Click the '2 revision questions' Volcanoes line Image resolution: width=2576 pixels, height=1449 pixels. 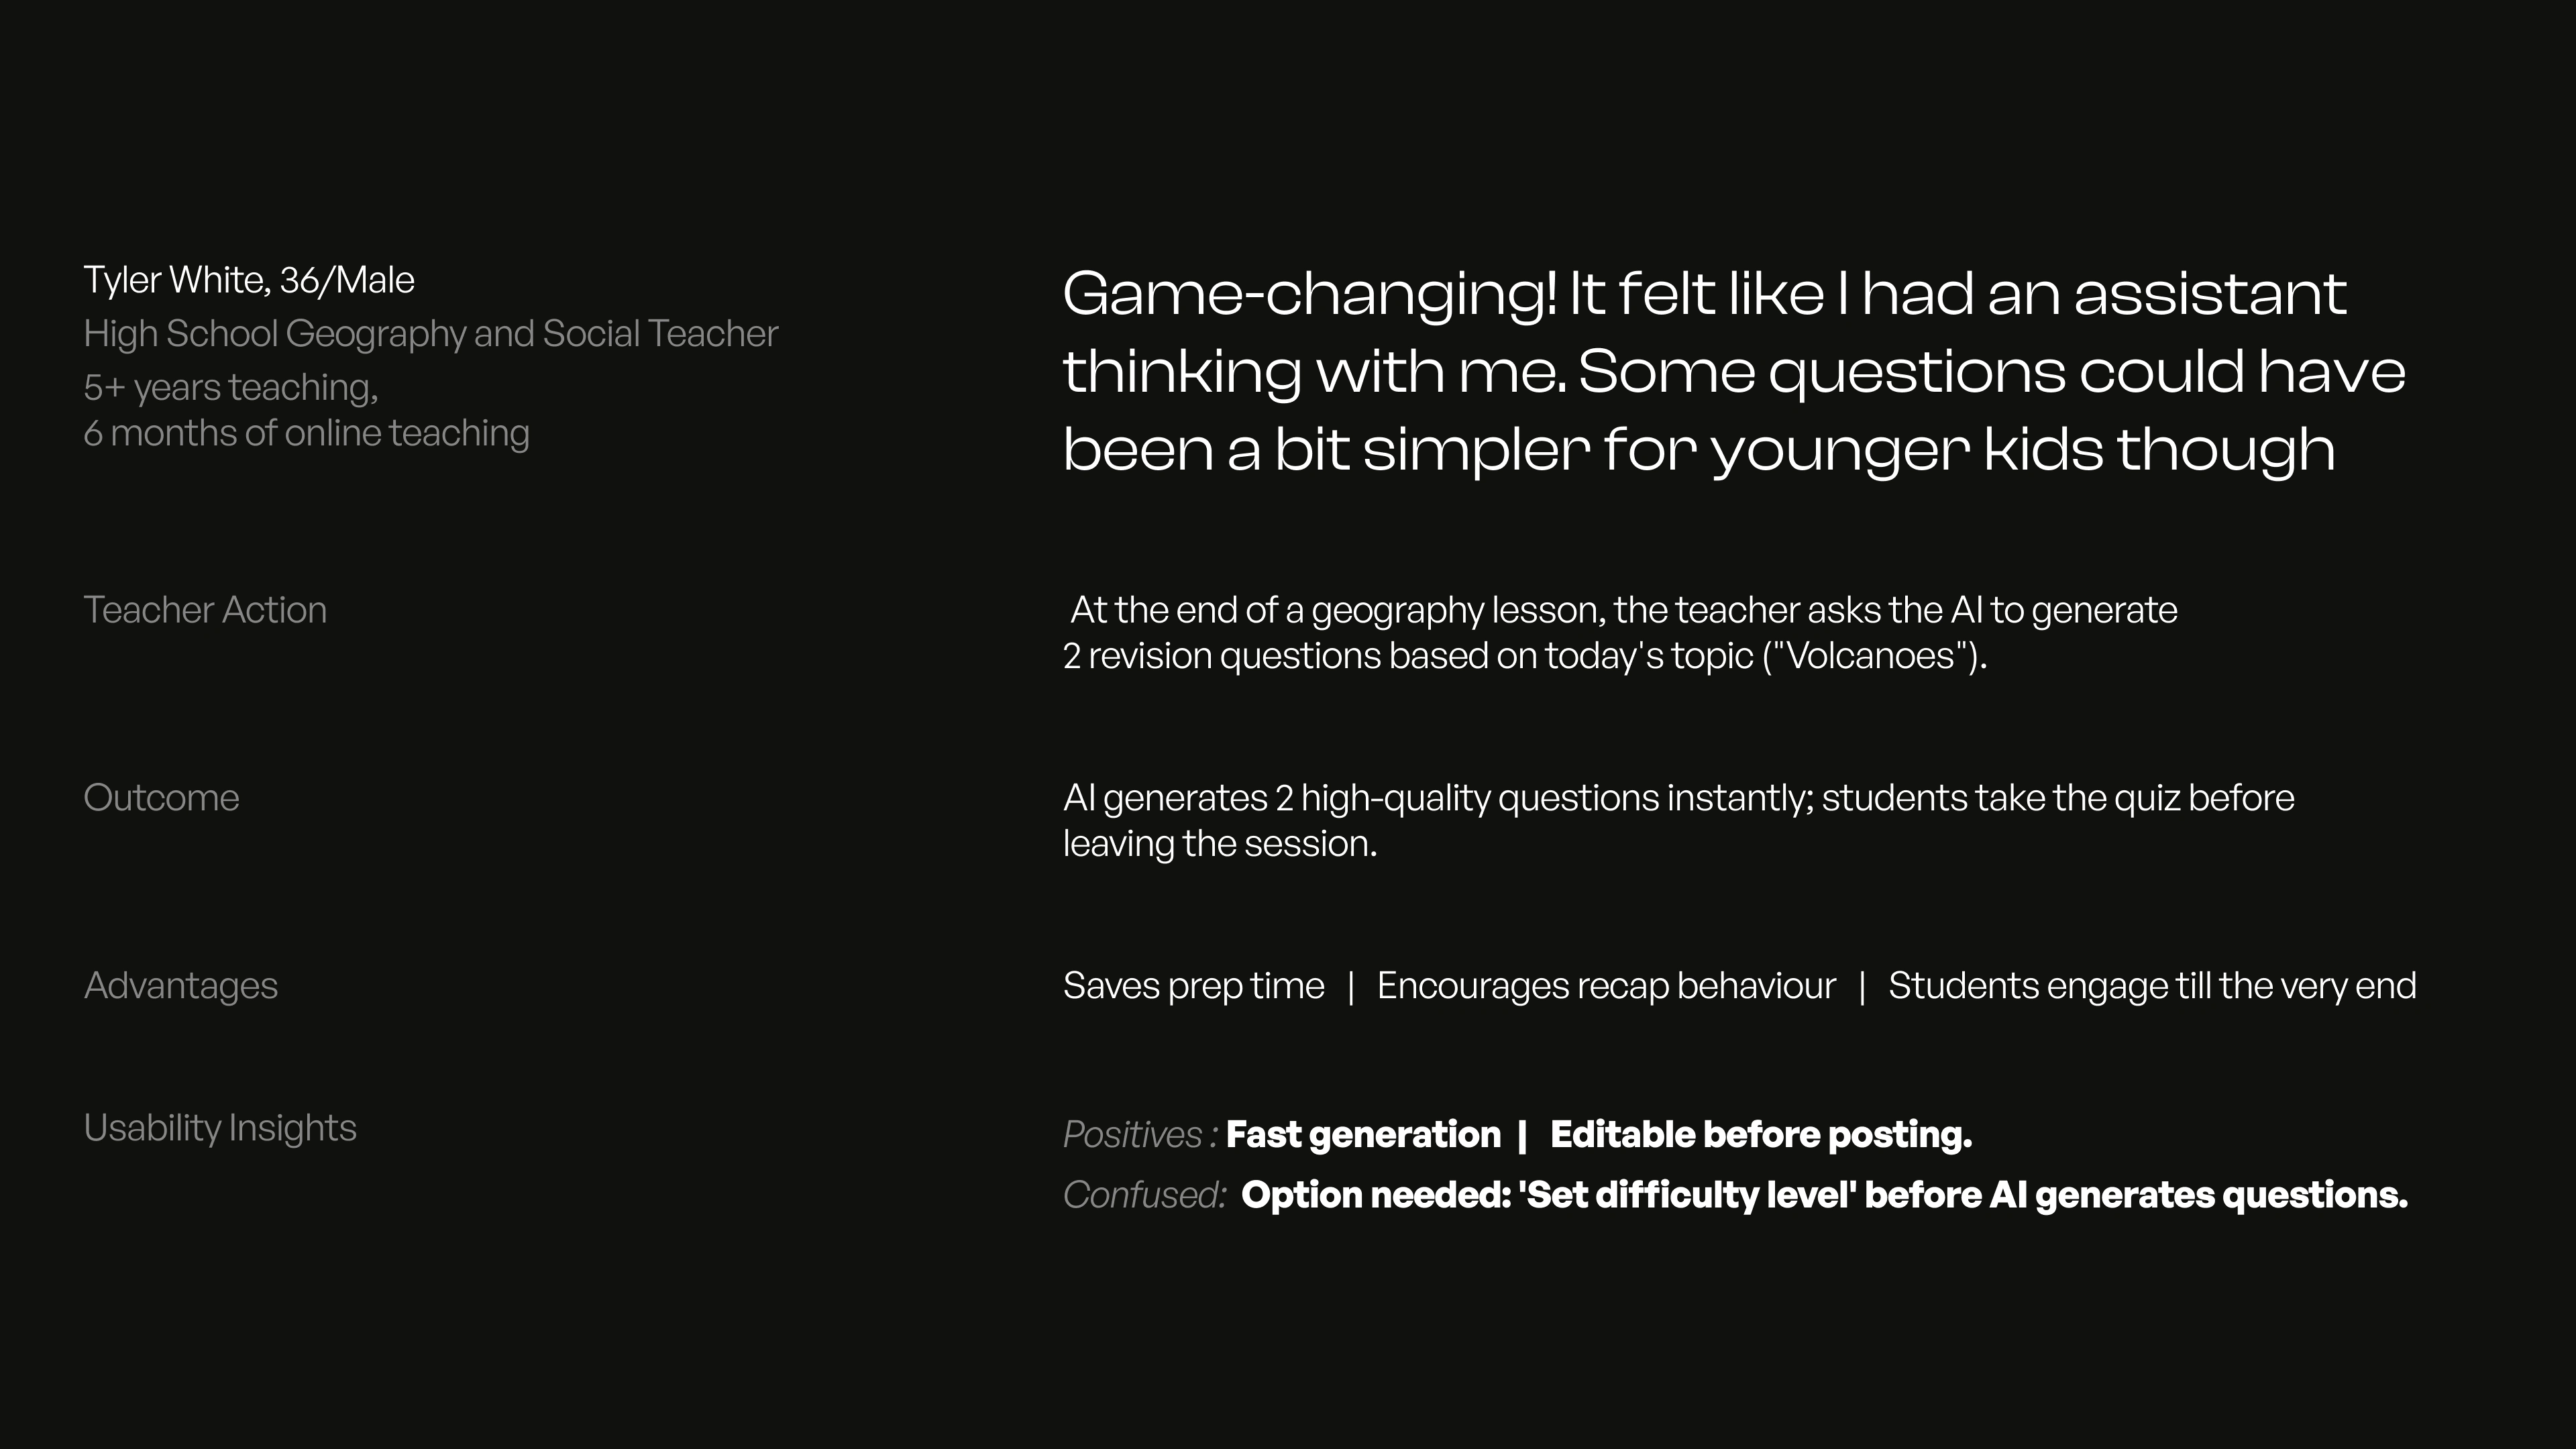point(1523,656)
